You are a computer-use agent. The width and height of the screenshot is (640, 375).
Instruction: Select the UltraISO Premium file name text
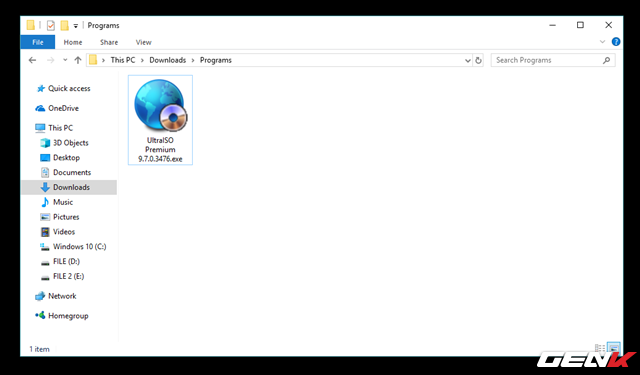[x=160, y=149]
